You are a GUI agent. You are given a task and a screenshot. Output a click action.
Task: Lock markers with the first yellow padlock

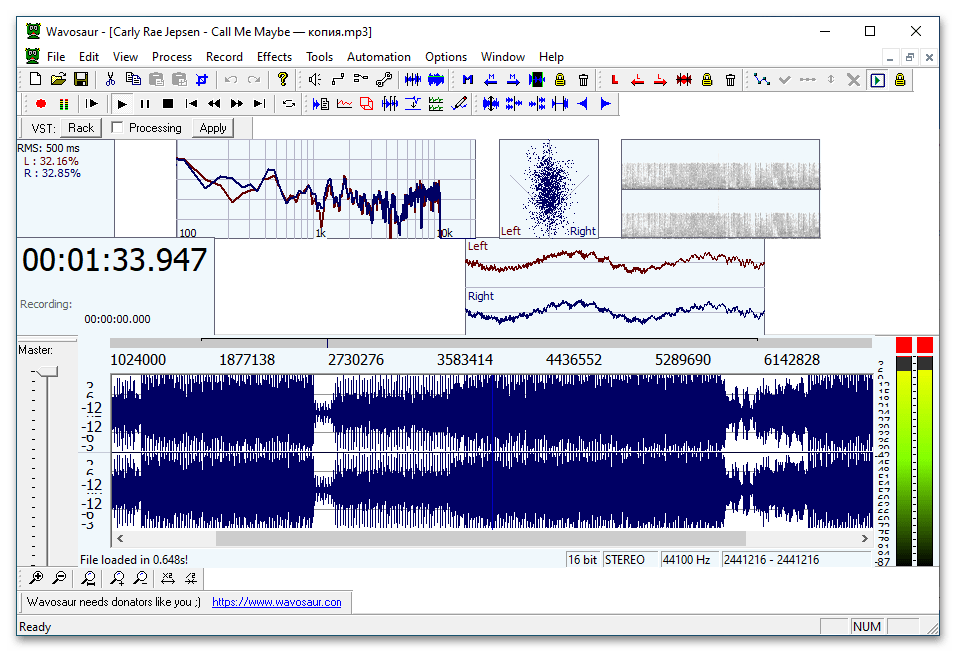tap(560, 79)
